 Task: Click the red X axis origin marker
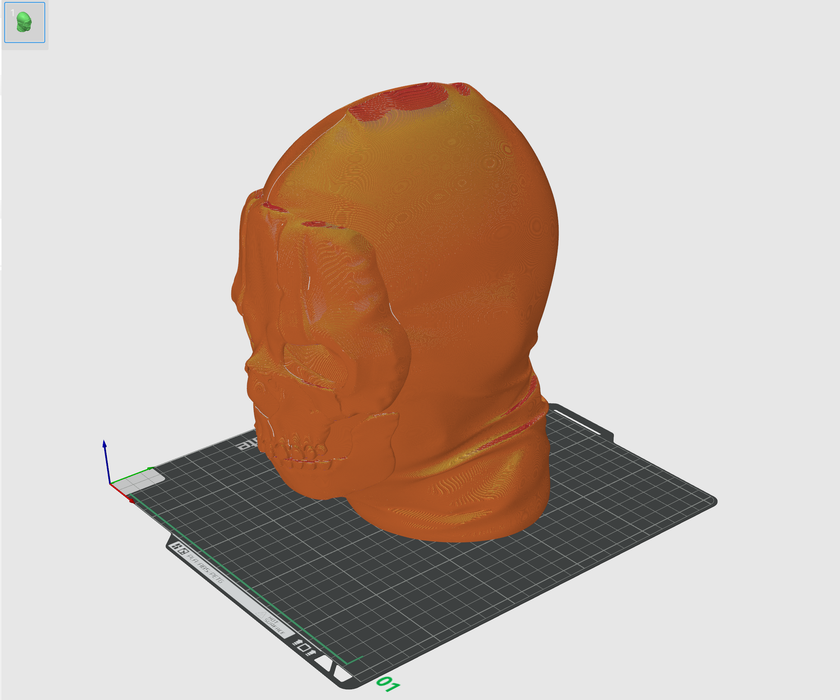click(128, 497)
